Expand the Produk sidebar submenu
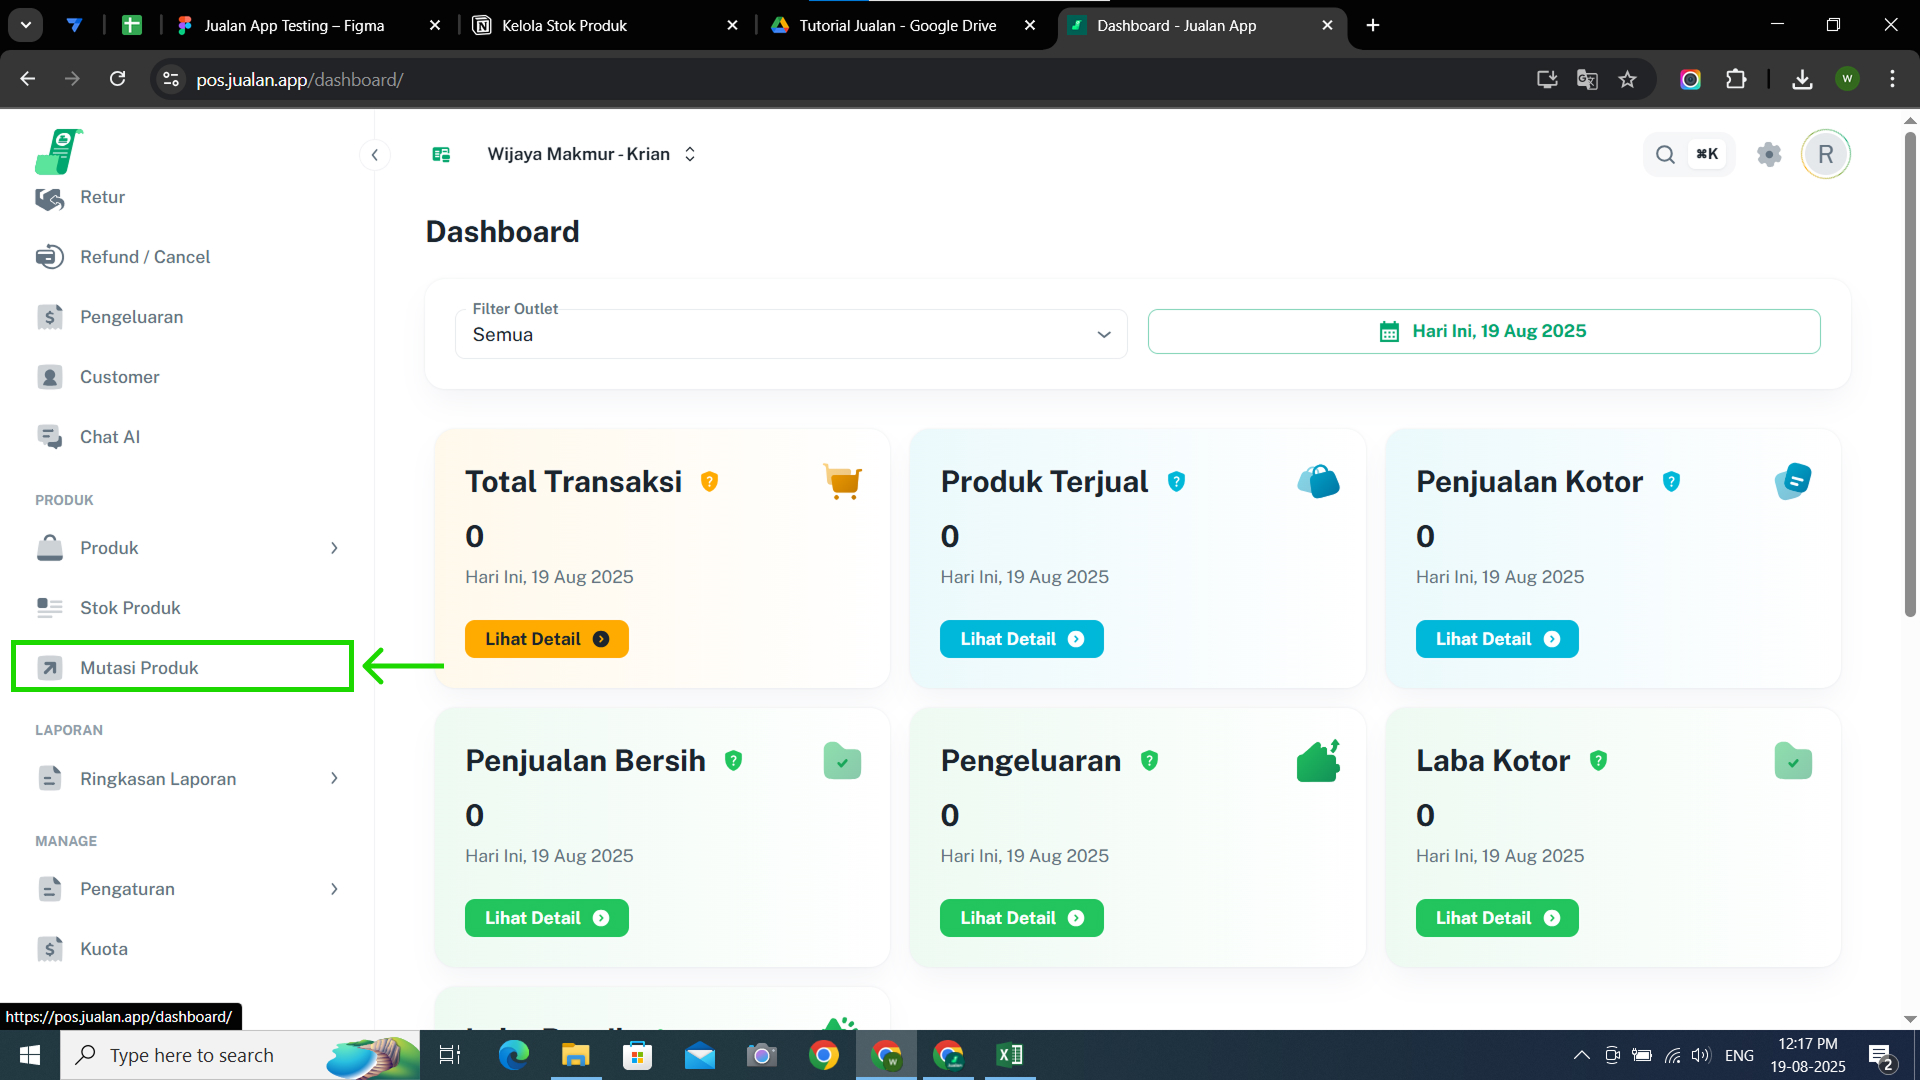1920x1080 pixels. (x=334, y=548)
